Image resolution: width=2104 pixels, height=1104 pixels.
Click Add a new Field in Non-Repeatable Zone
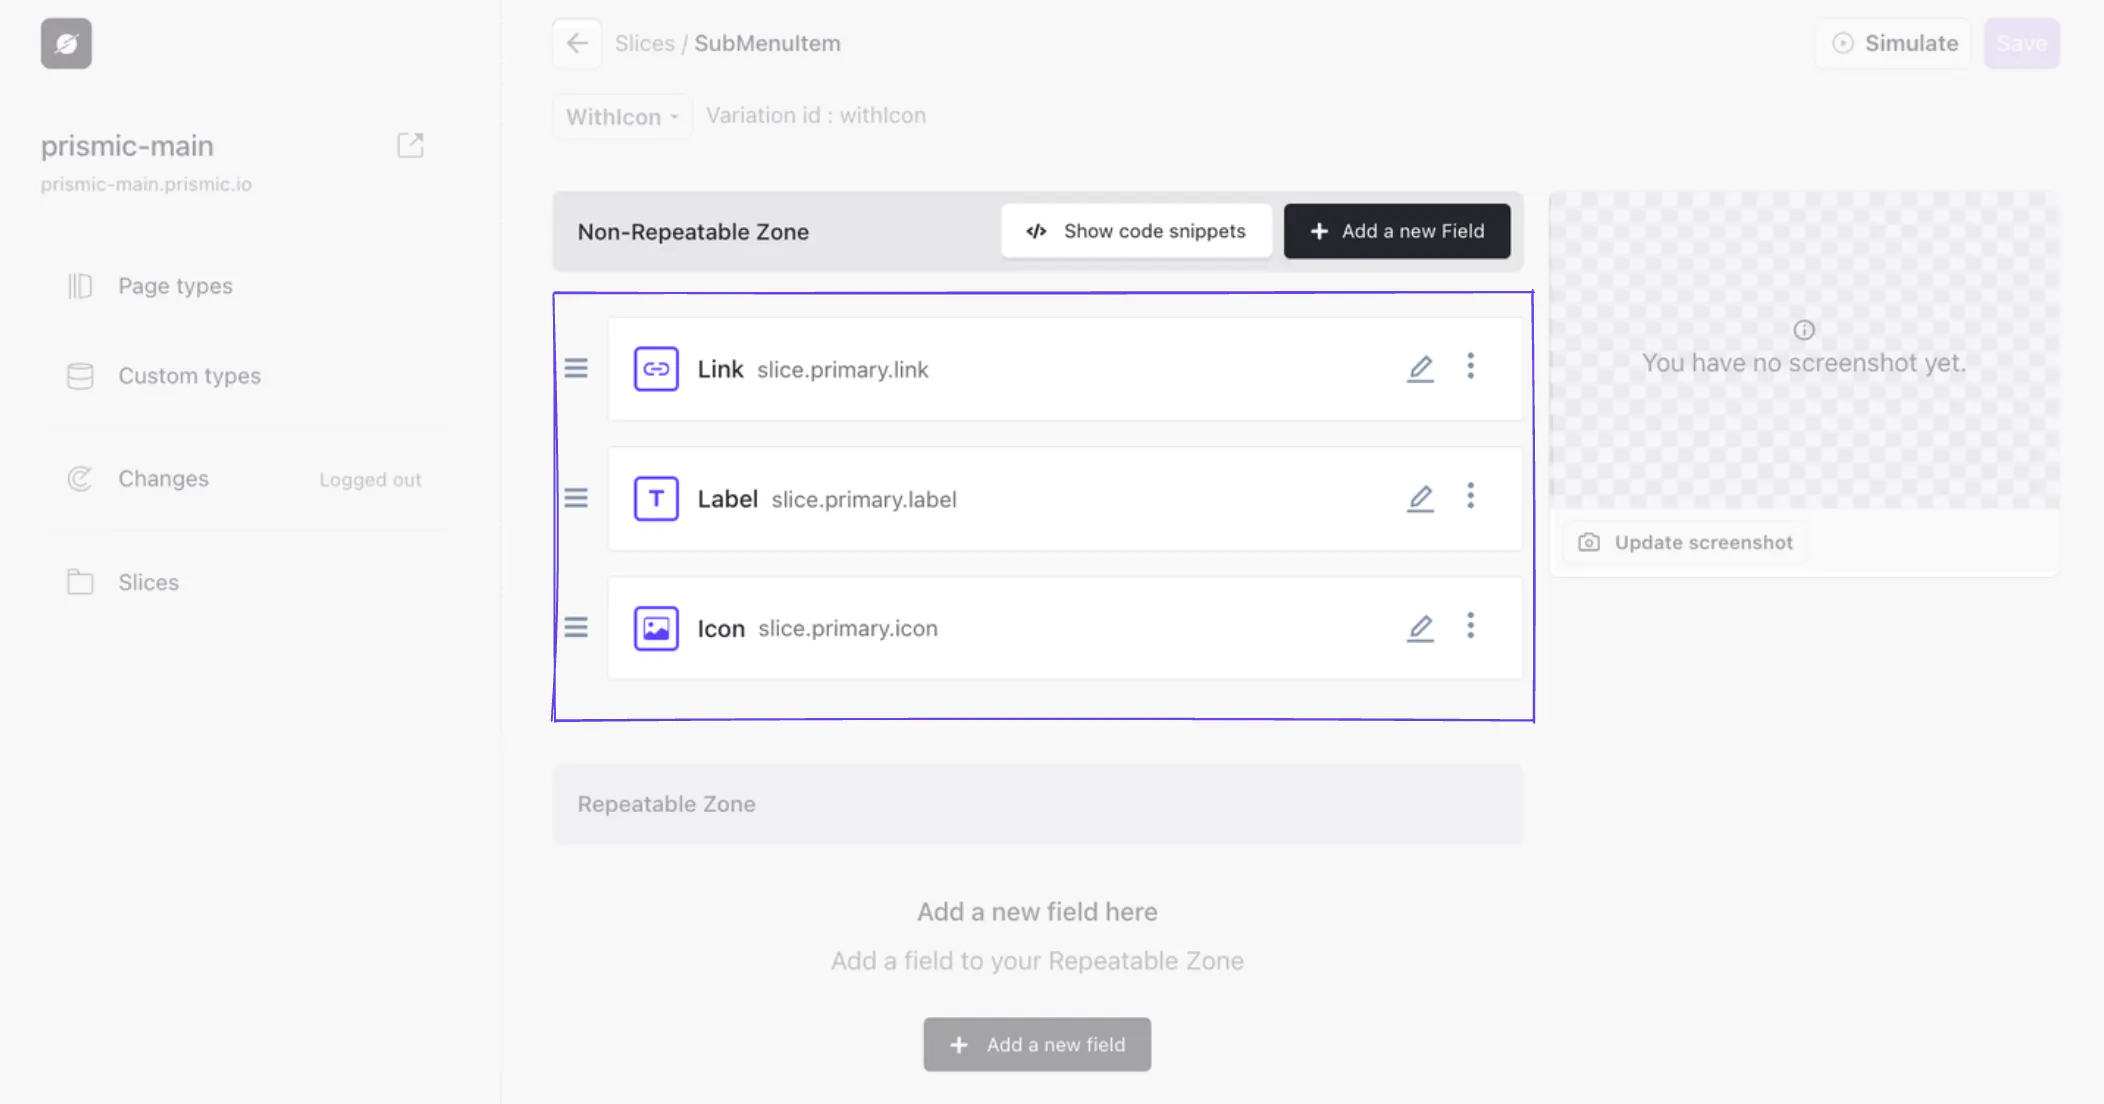point(1397,231)
